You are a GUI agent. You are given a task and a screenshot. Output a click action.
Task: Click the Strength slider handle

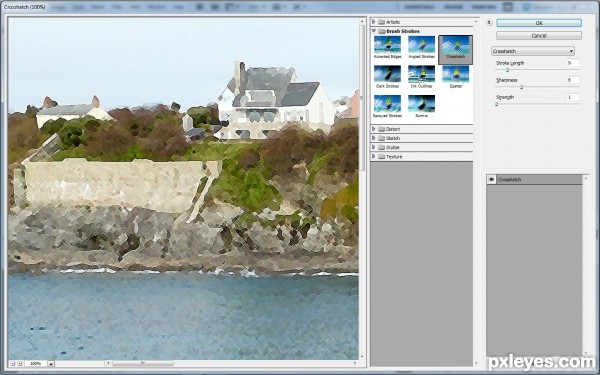click(497, 104)
